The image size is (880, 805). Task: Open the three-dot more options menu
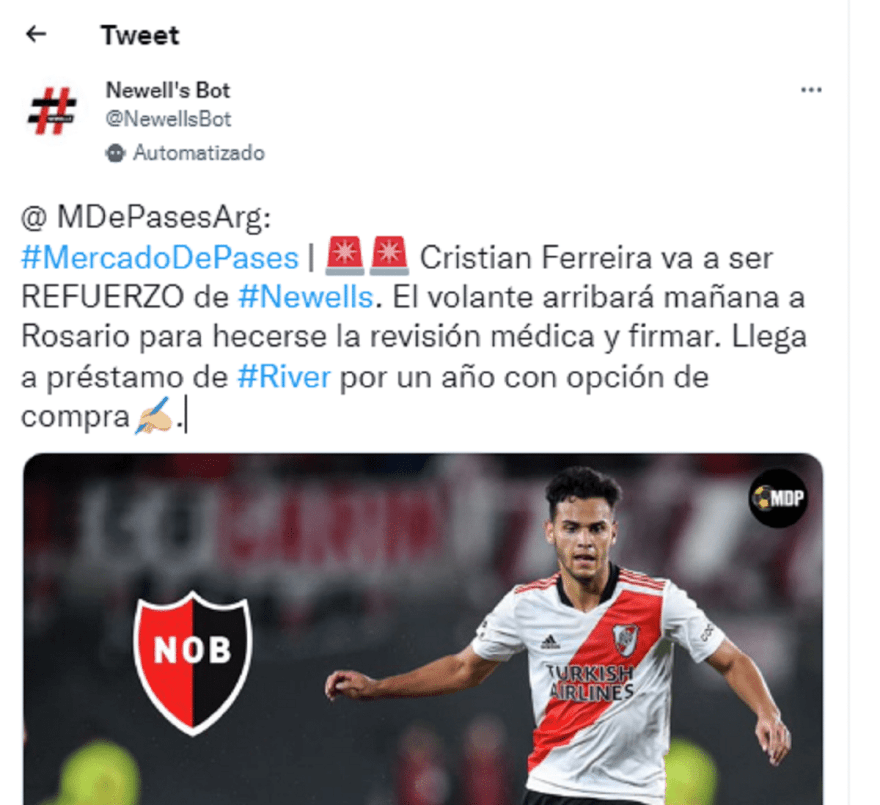click(x=811, y=90)
